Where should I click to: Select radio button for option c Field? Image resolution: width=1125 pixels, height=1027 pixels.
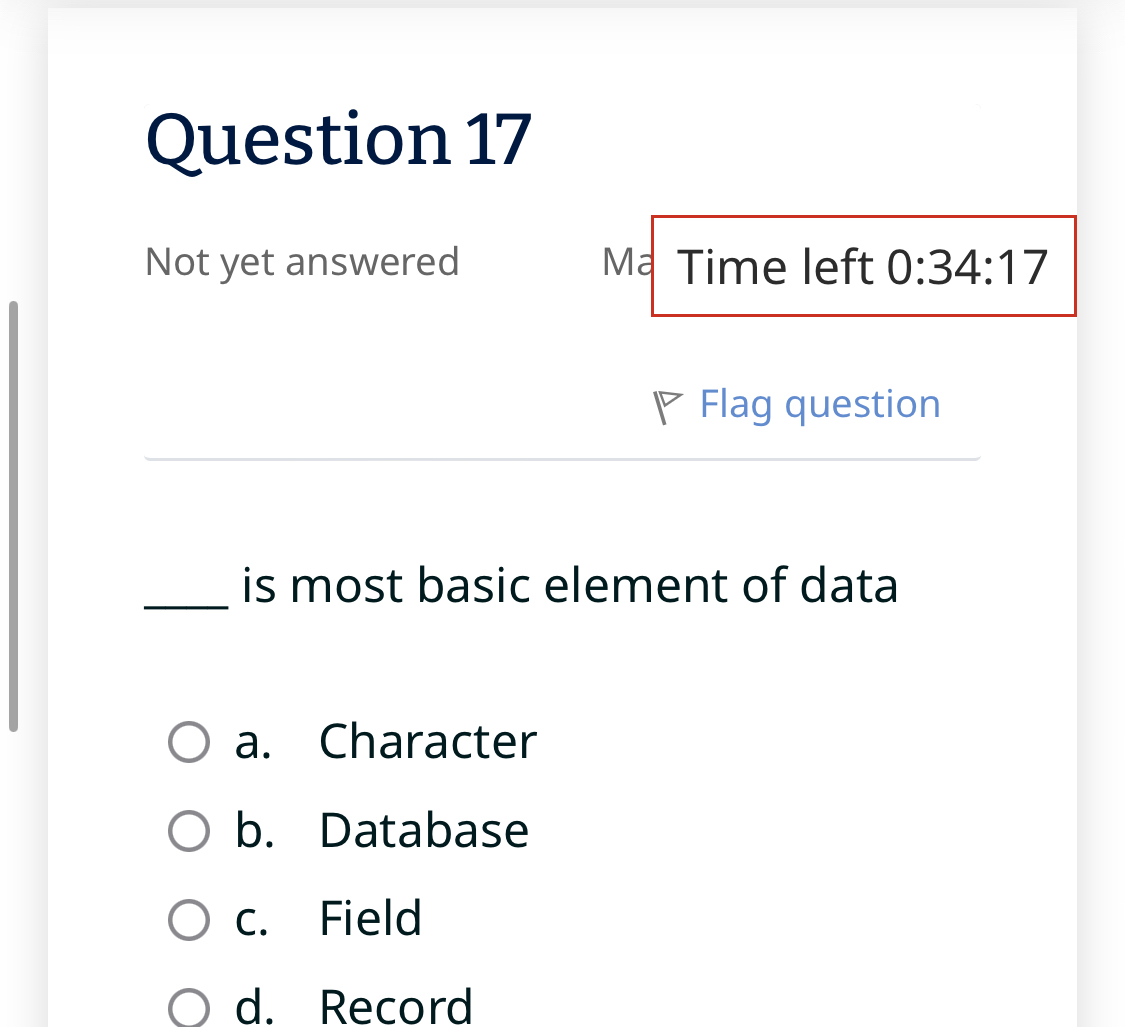click(188, 918)
